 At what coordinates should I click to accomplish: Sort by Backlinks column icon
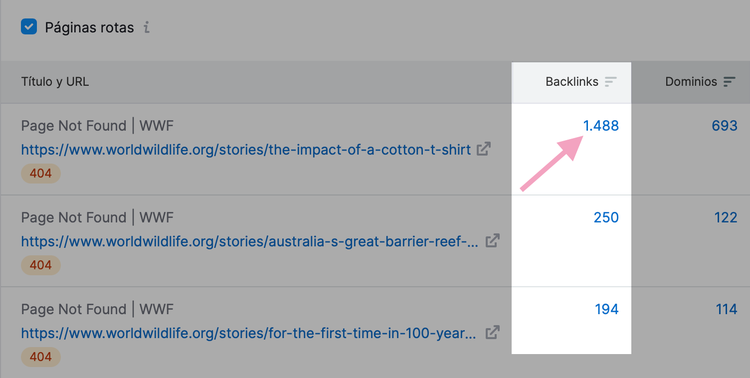pos(610,82)
